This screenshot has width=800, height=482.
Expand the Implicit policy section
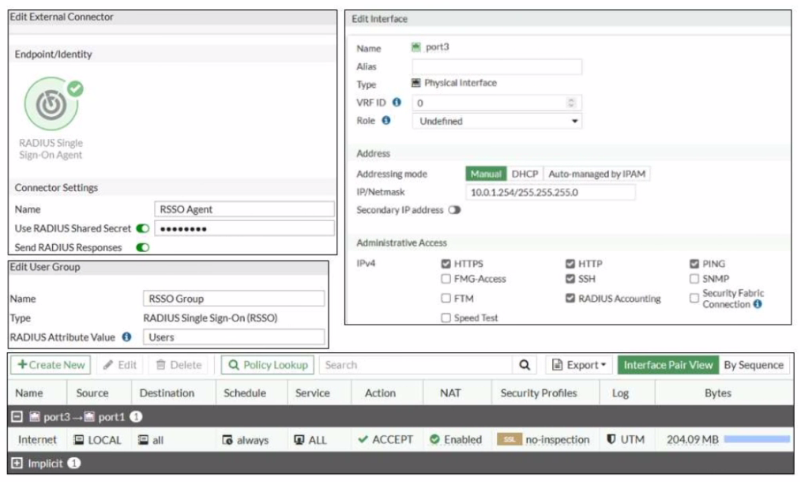coord(17,463)
